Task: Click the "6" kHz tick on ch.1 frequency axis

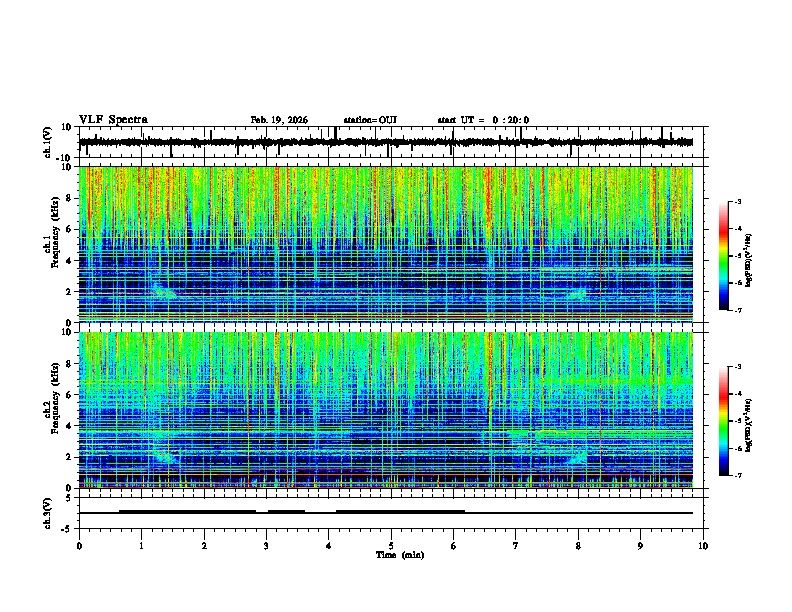Action: (x=69, y=229)
